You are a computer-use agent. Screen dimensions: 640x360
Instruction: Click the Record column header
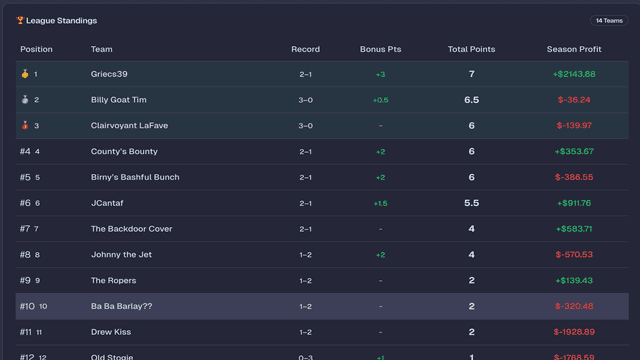click(x=305, y=49)
